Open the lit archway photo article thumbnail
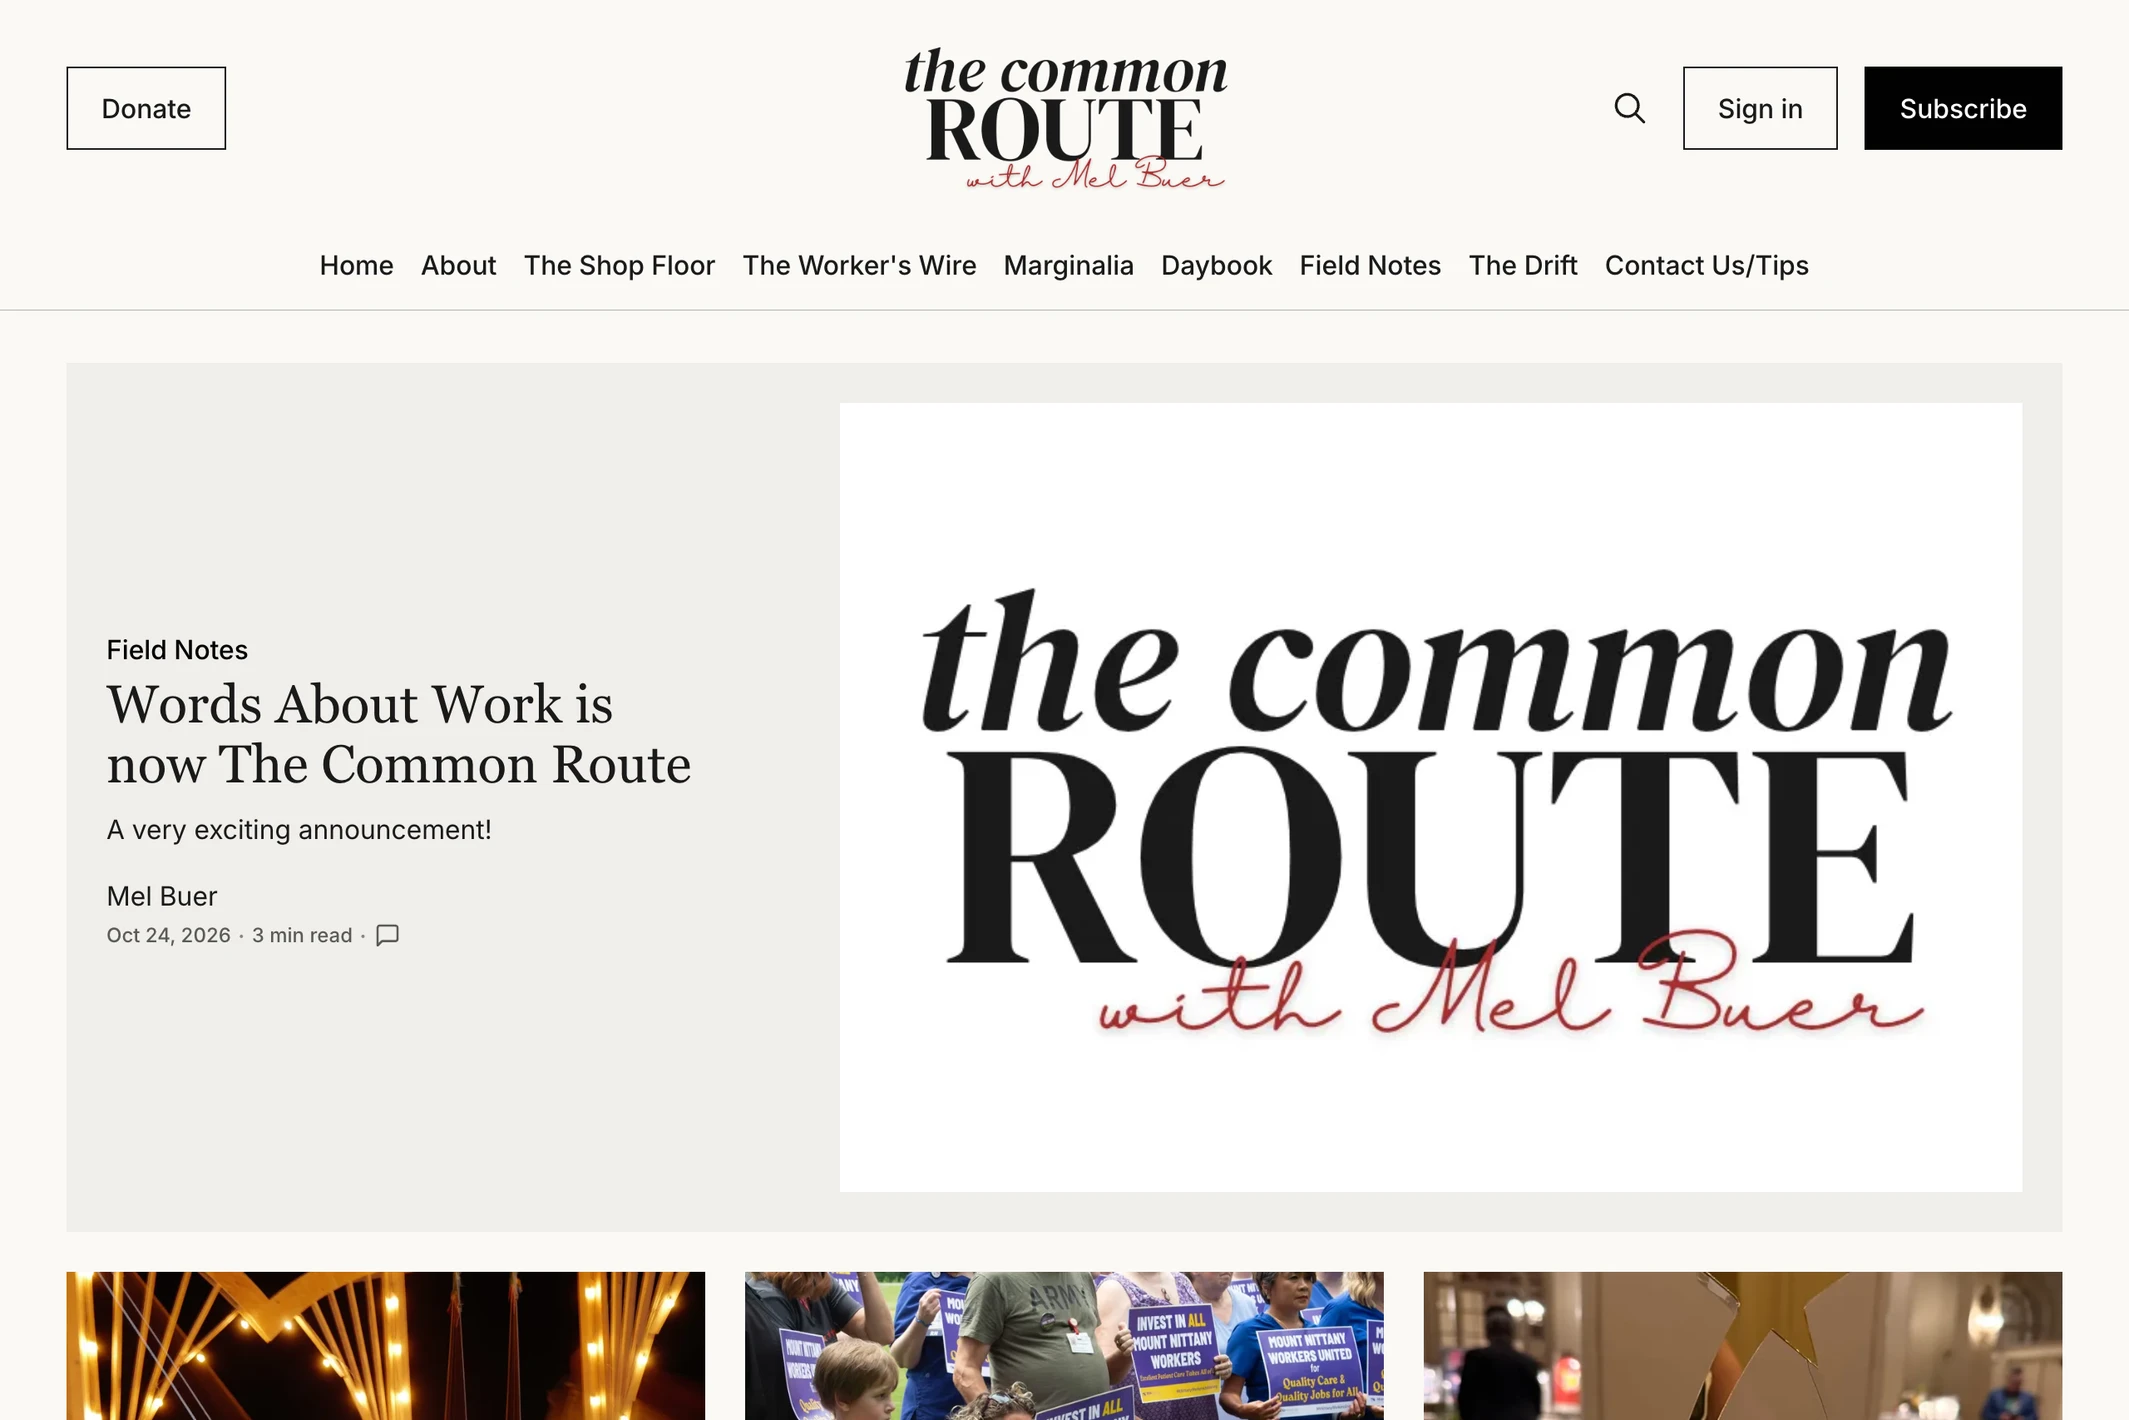 tap(385, 1346)
